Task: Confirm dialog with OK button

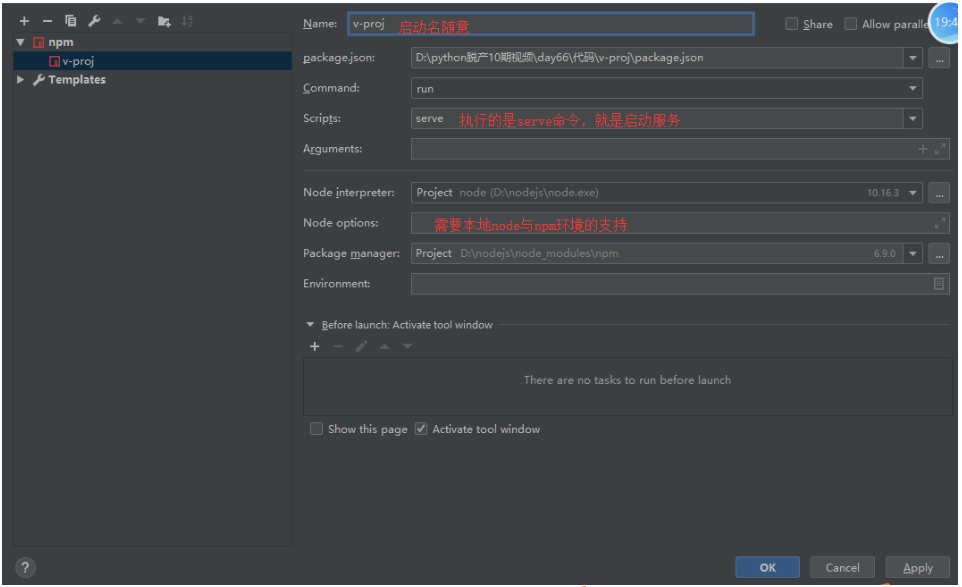Action: pos(768,567)
